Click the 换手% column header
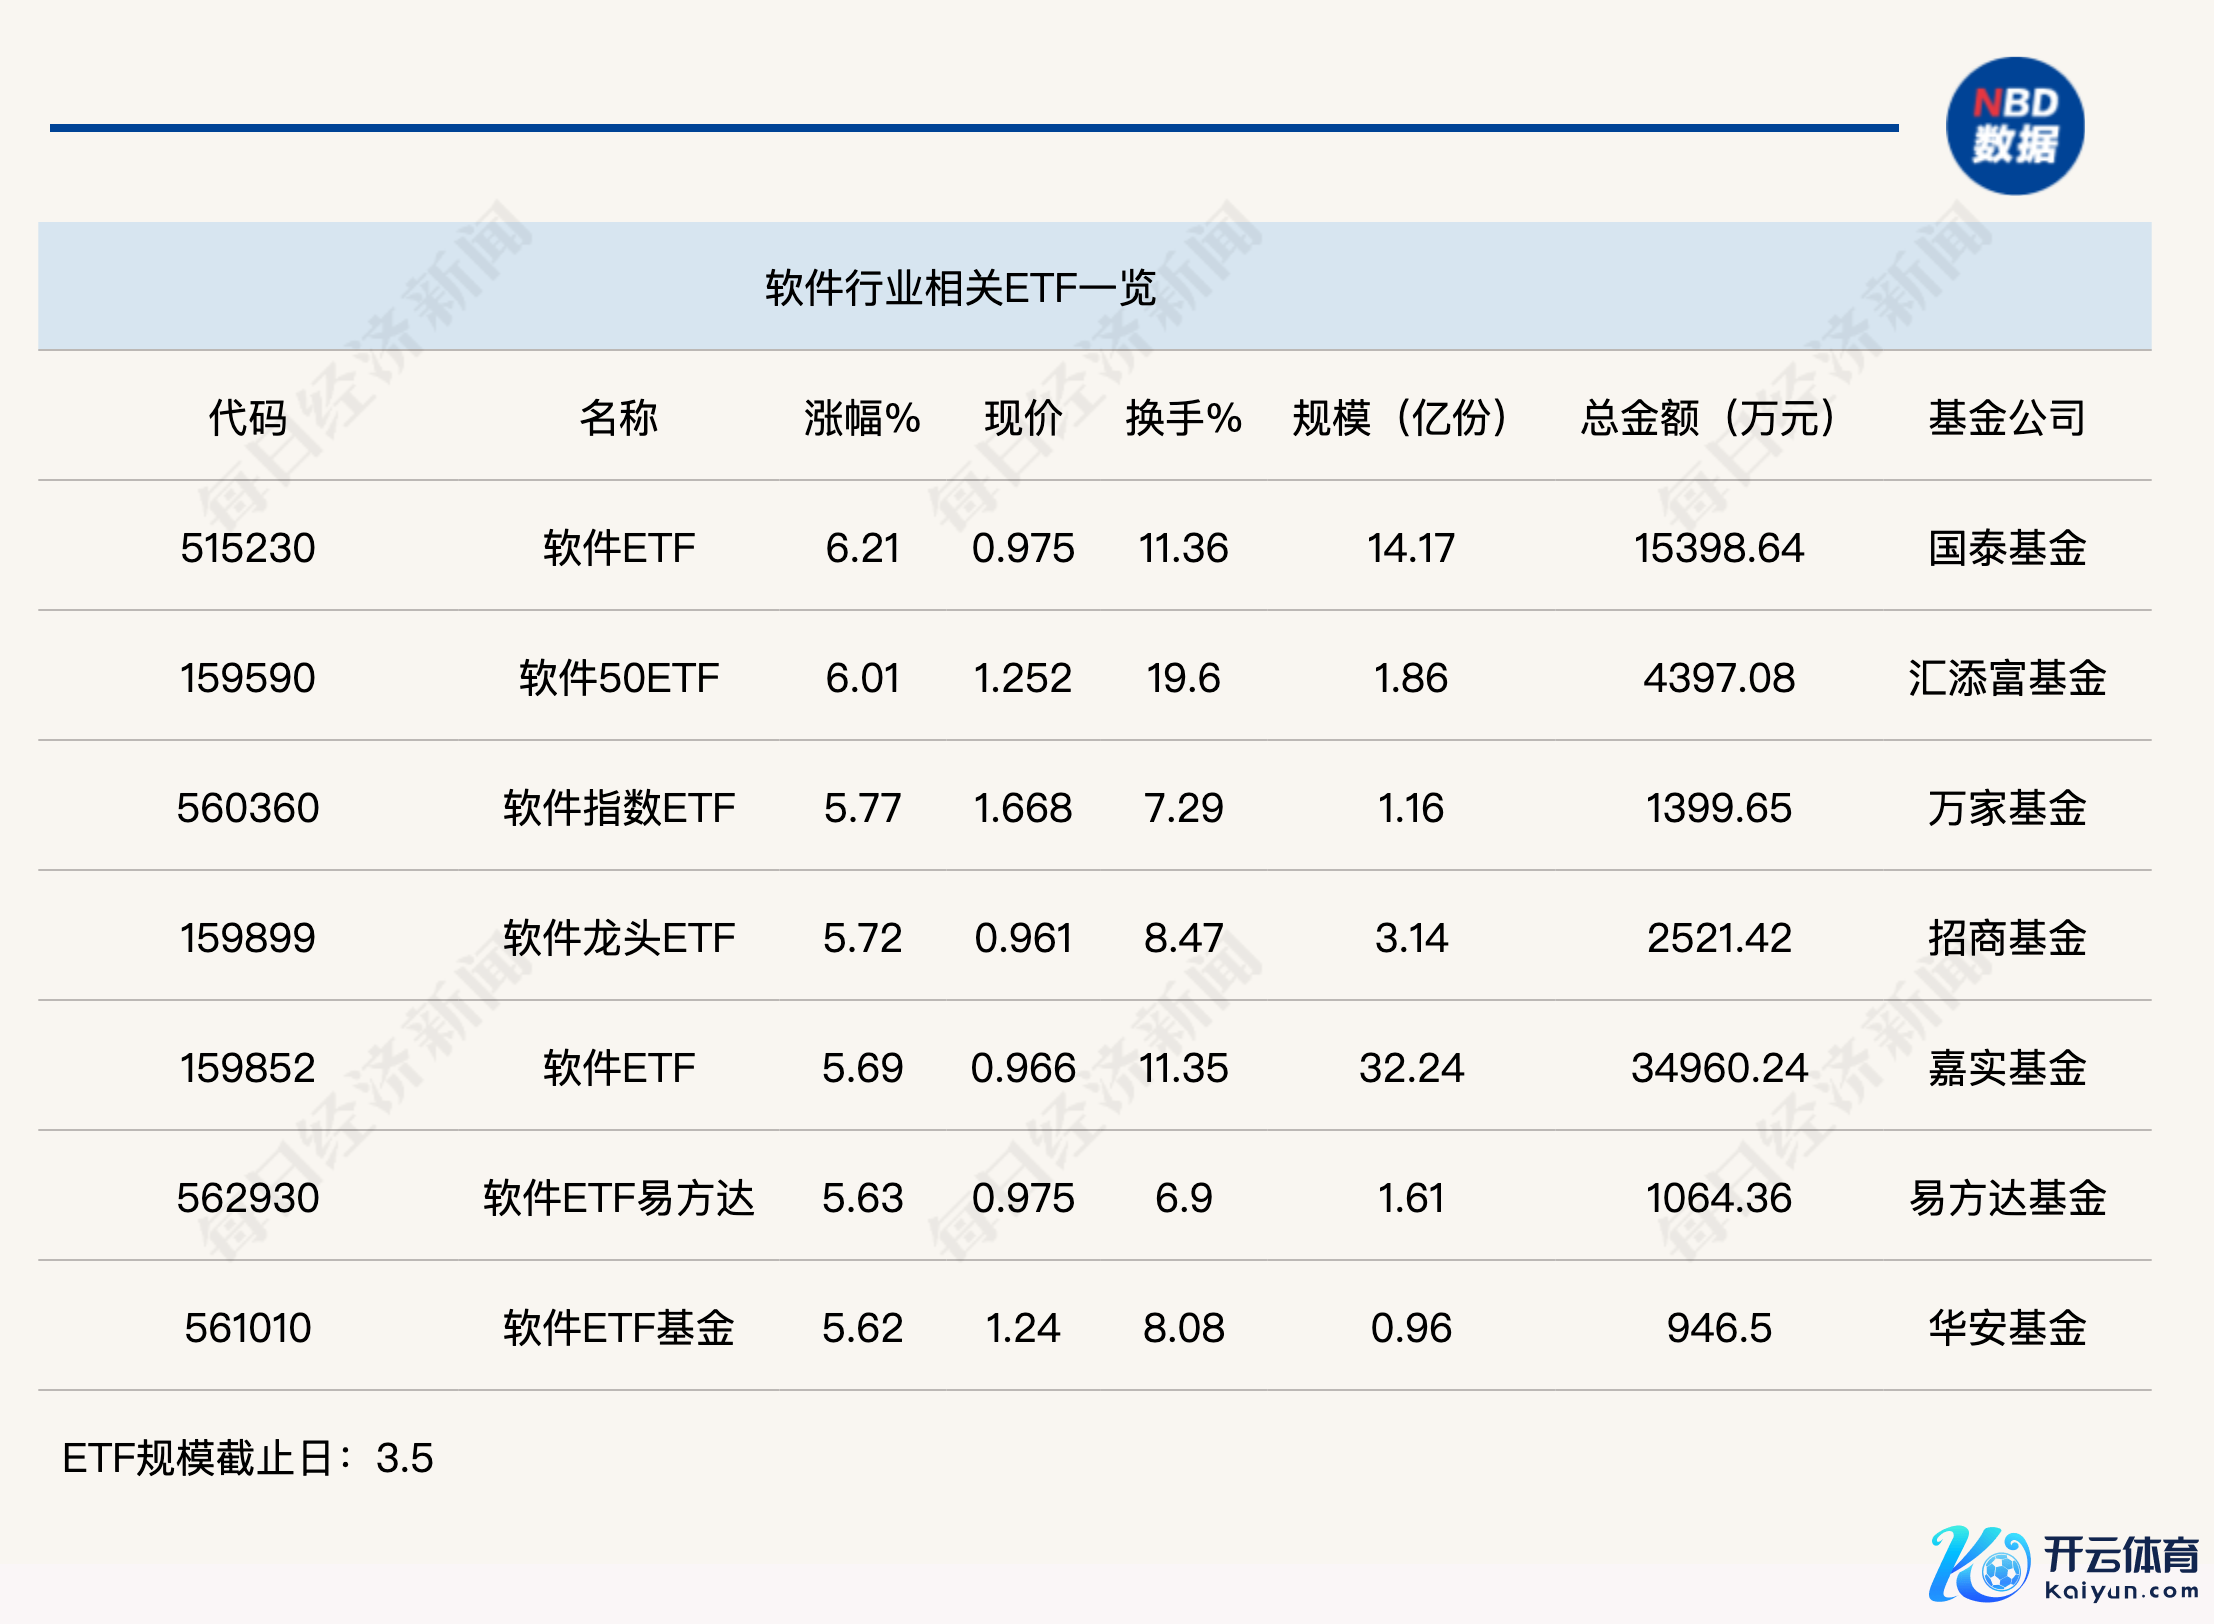Screen dimensions: 2214x1624 click(1183, 417)
